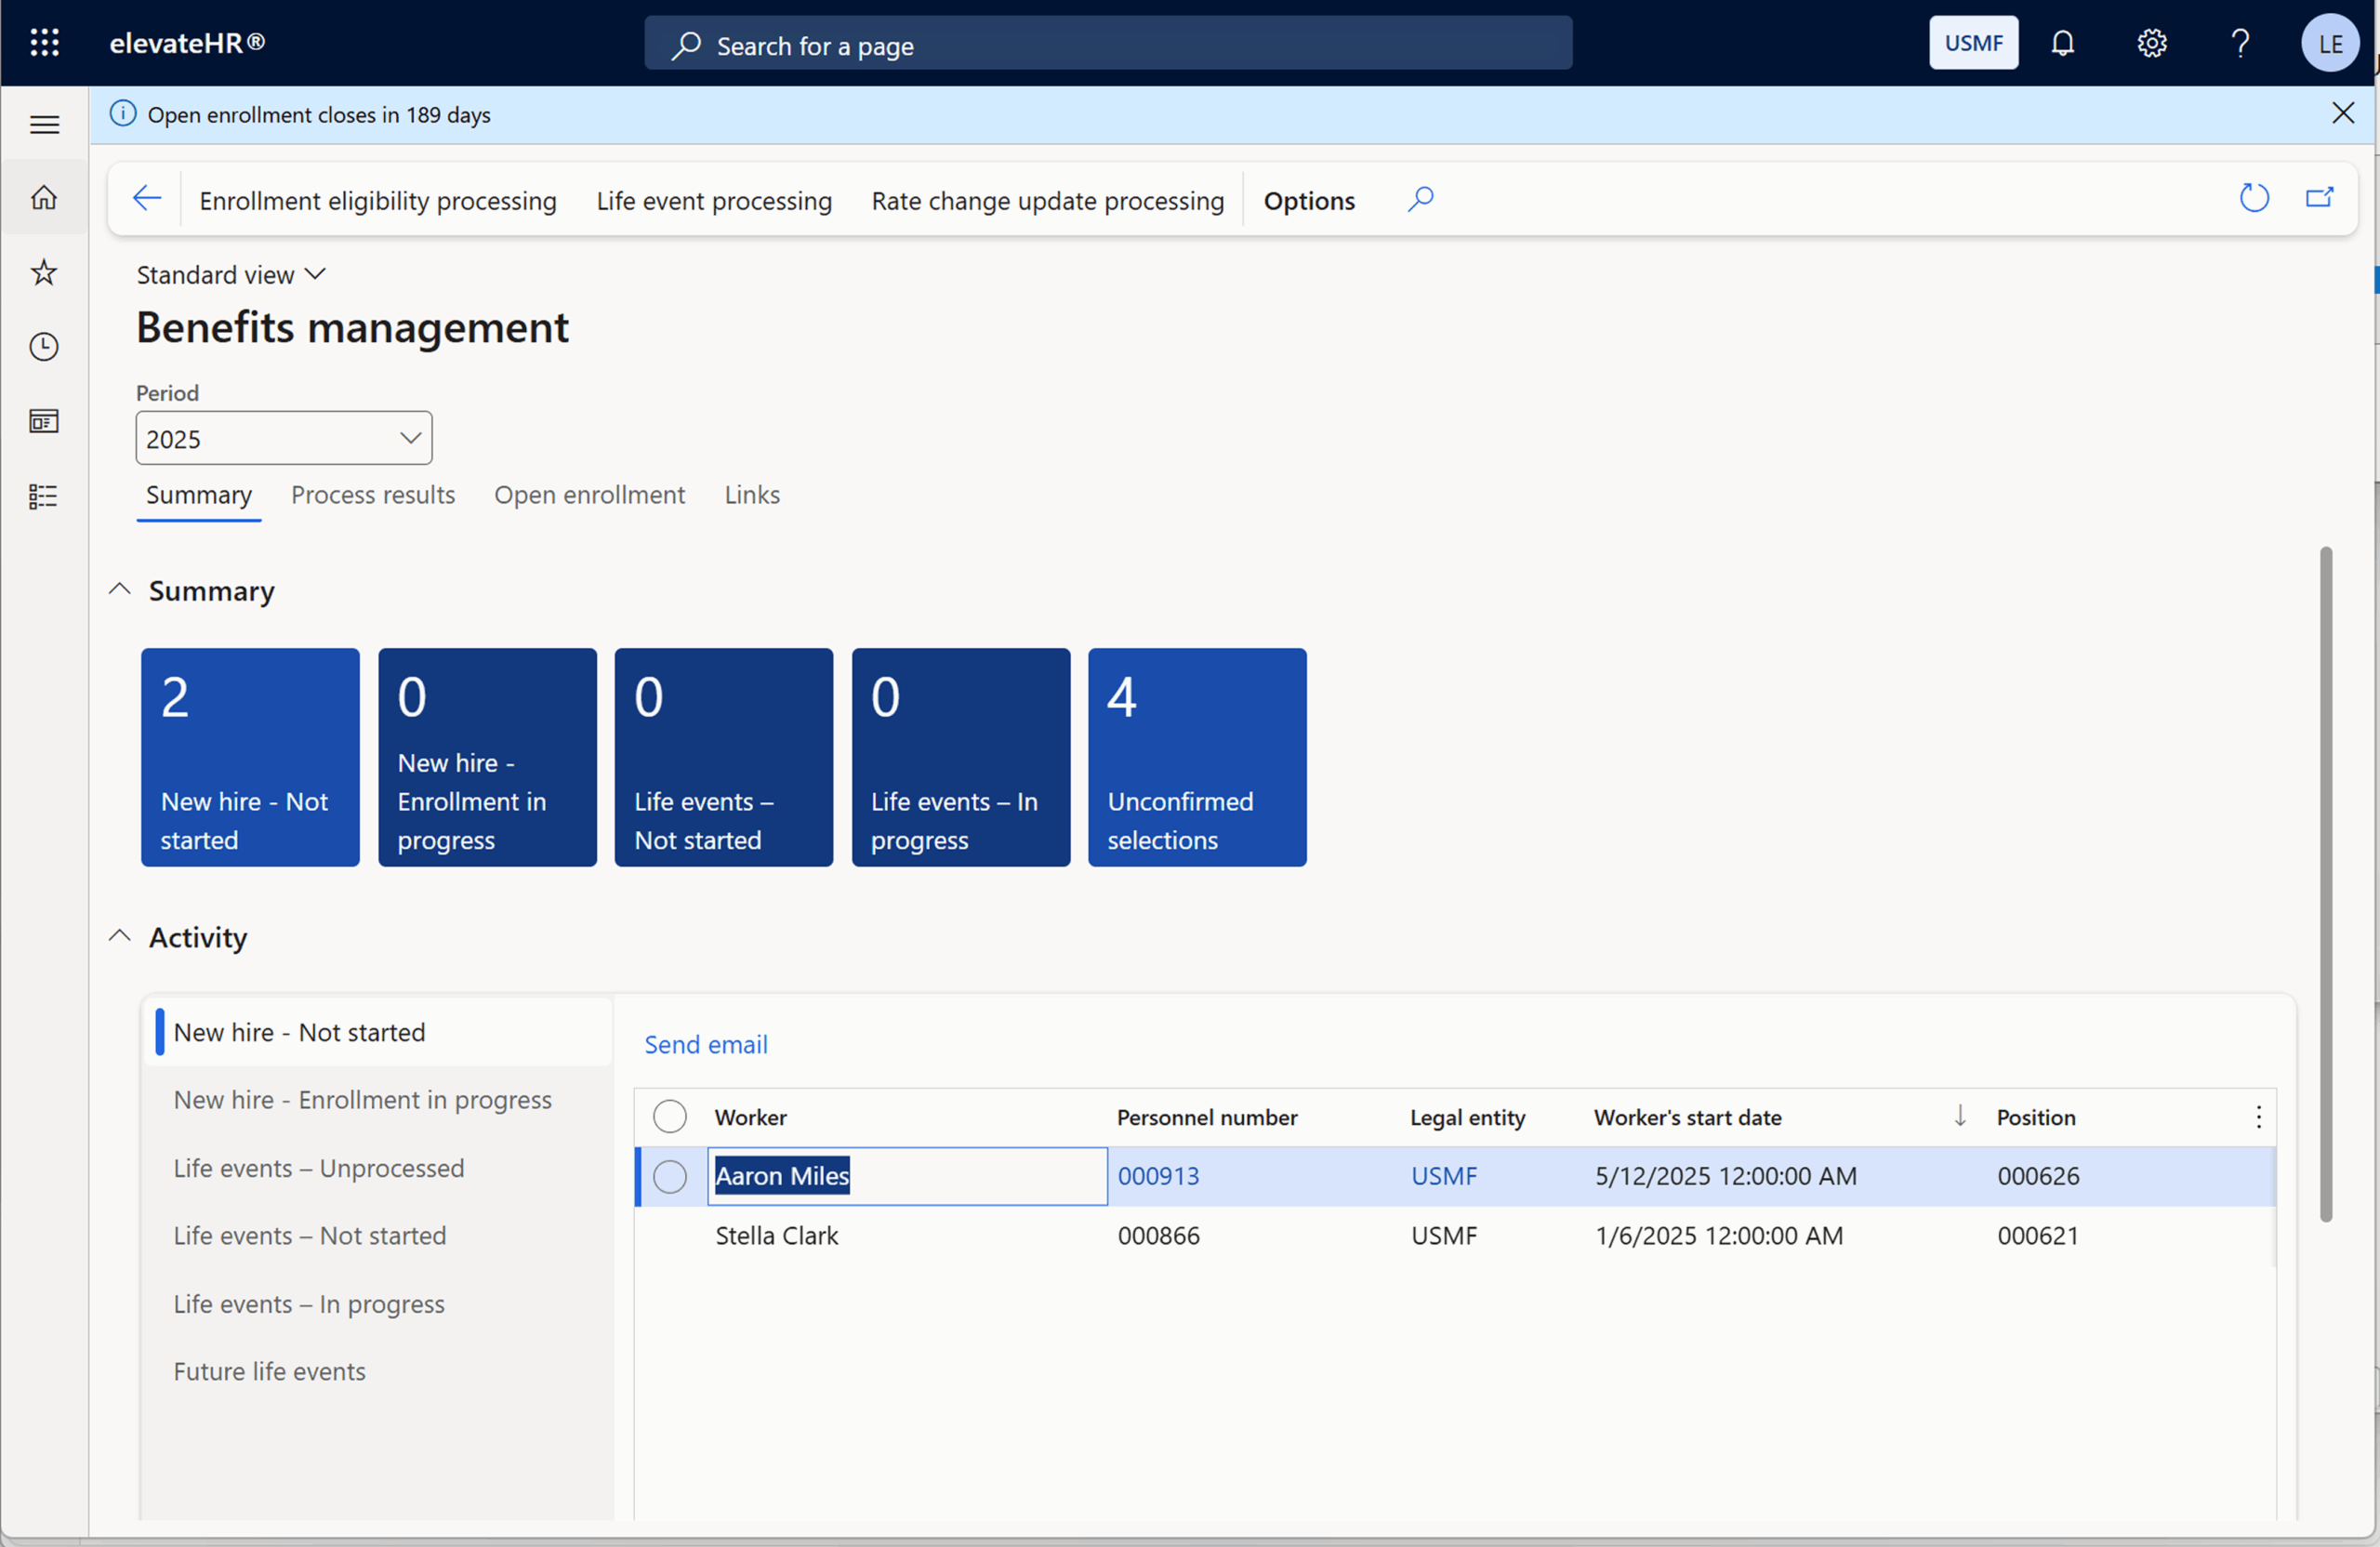The width and height of the screenshot is (2380, 1547).
Task: Click the Send email link
Action: 705,1044
